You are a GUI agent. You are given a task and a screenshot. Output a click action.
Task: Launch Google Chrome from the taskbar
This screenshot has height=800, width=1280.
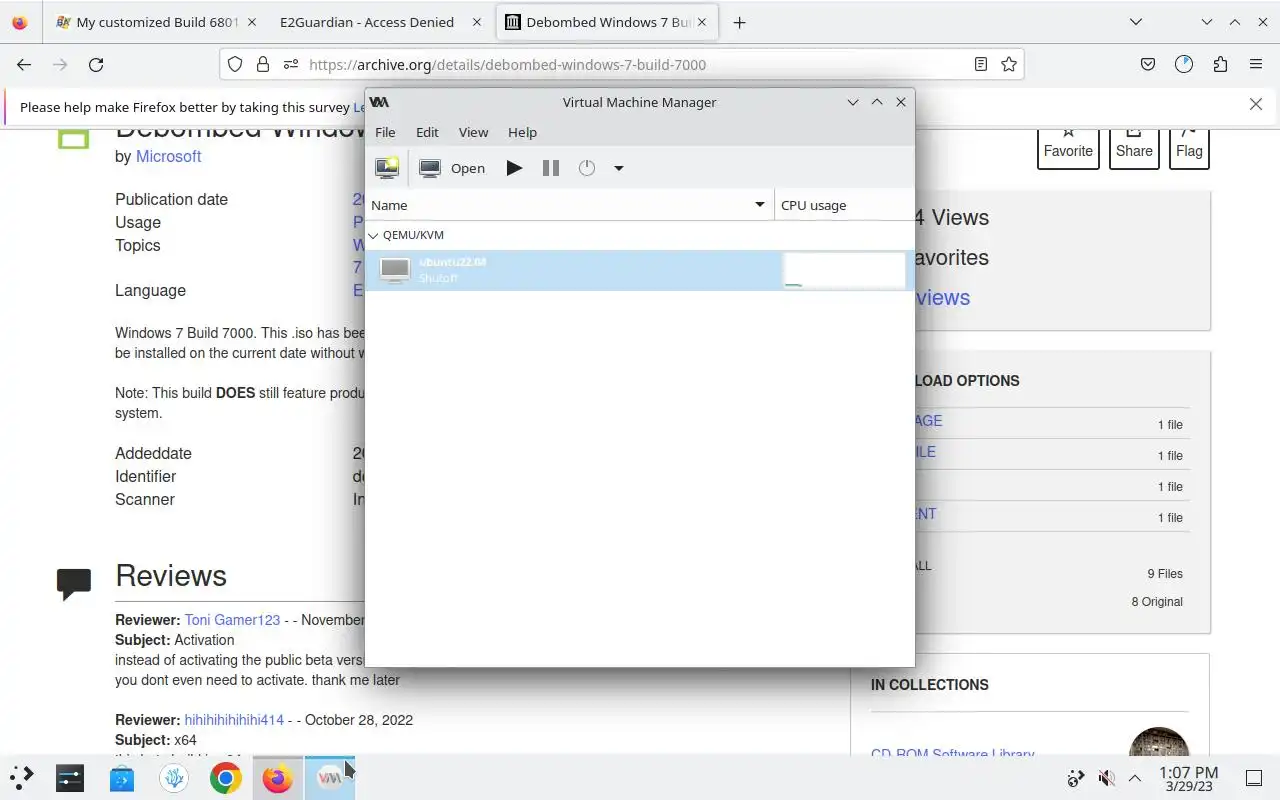(x=226, y=777)
